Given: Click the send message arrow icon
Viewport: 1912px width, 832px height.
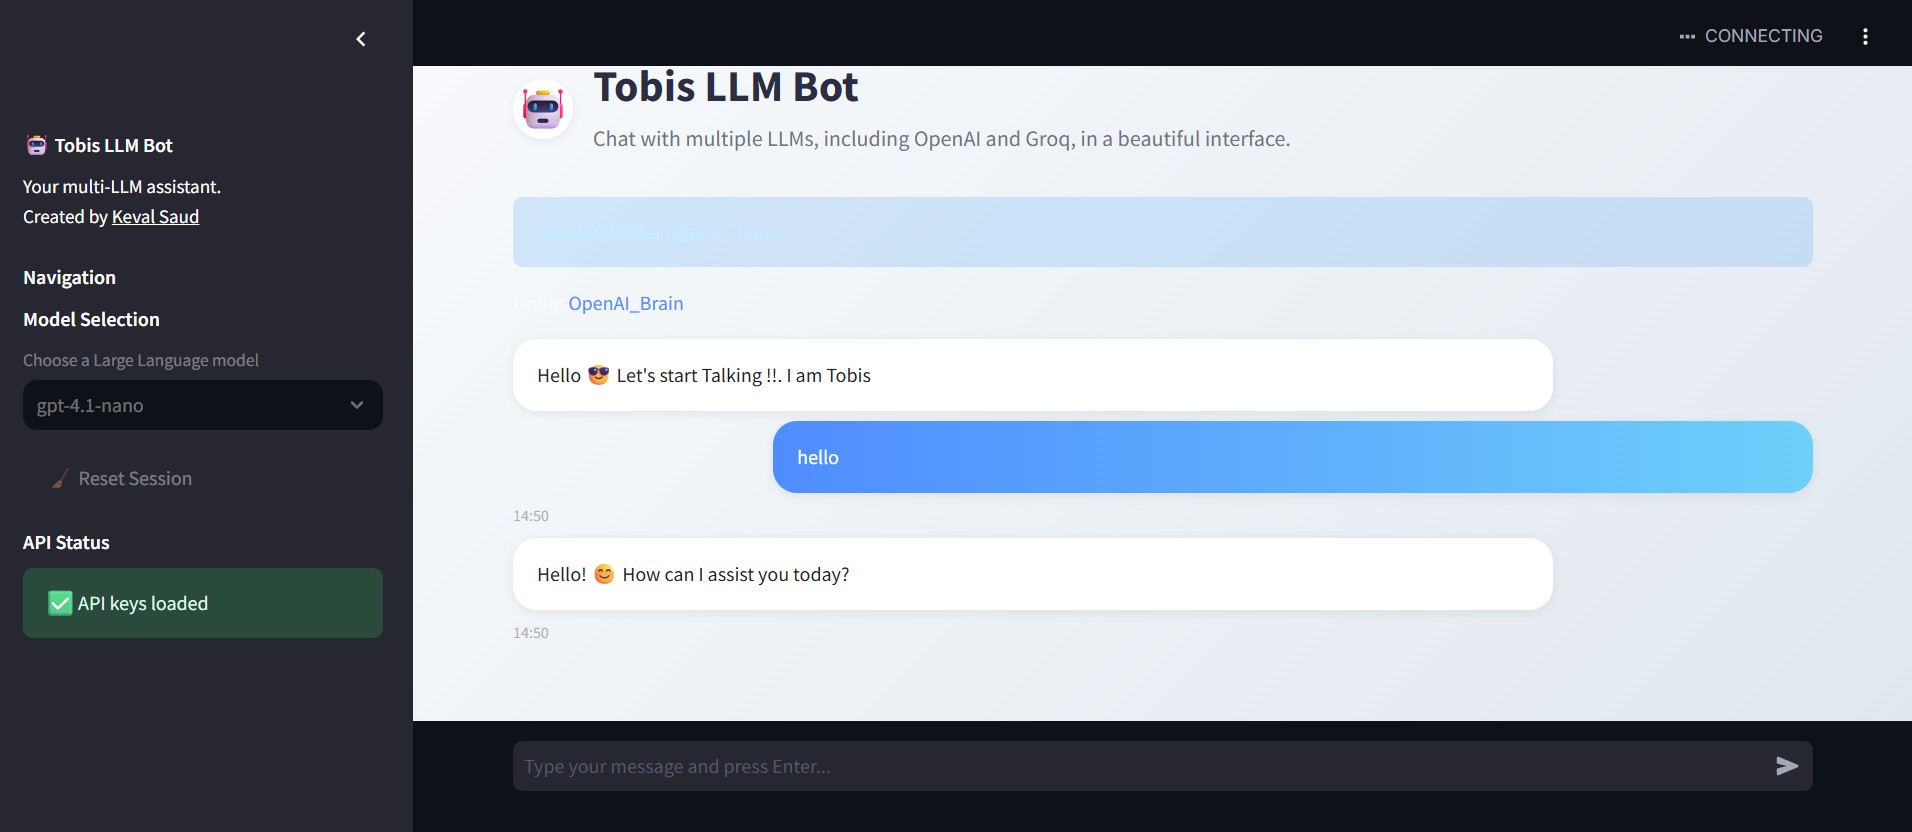Looking at the screenshot, I should (1786, 766).
